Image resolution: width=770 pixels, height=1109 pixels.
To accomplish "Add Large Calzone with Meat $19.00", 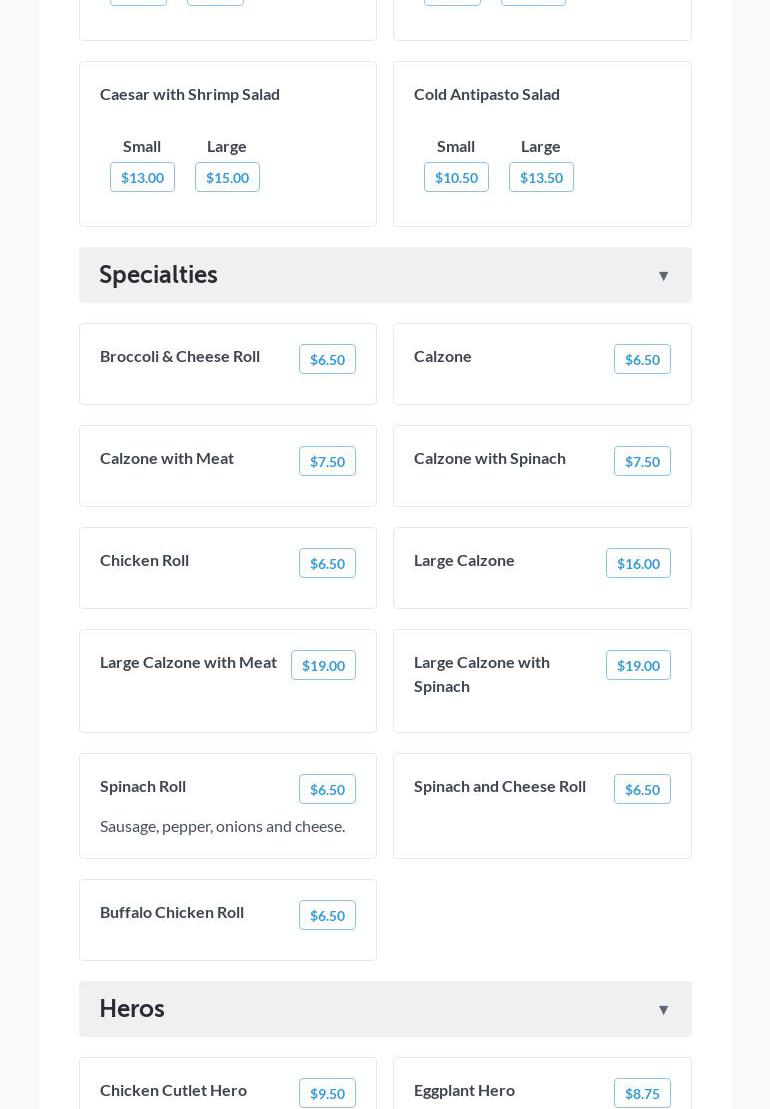I will pyautogui.click(x=323, y=665).
